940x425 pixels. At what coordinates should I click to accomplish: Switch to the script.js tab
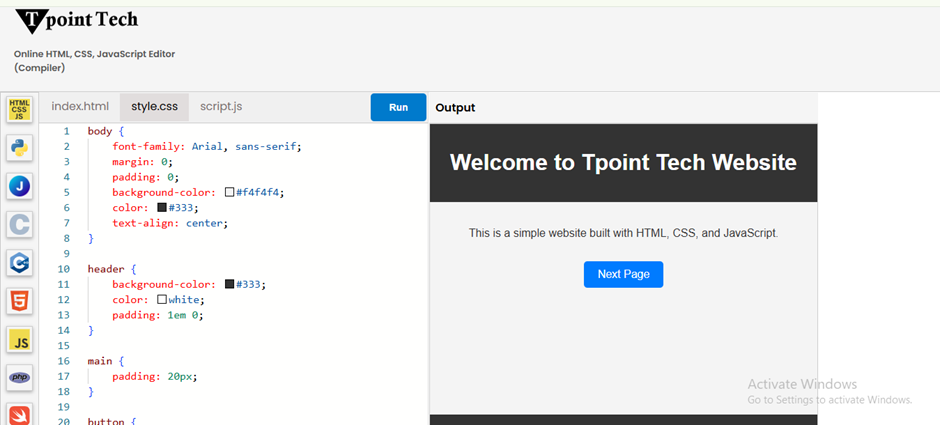click(221, 107)
